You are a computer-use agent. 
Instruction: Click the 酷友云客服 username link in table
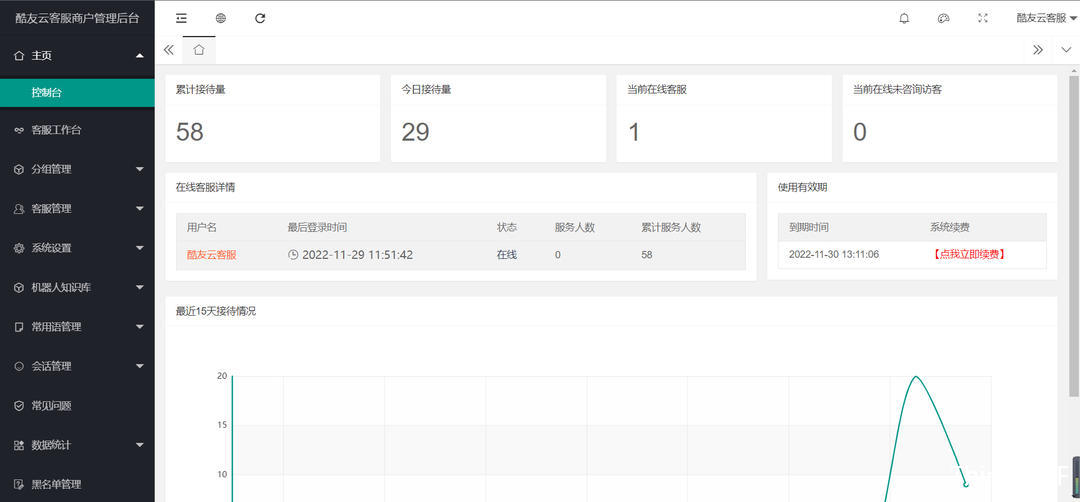211,255
